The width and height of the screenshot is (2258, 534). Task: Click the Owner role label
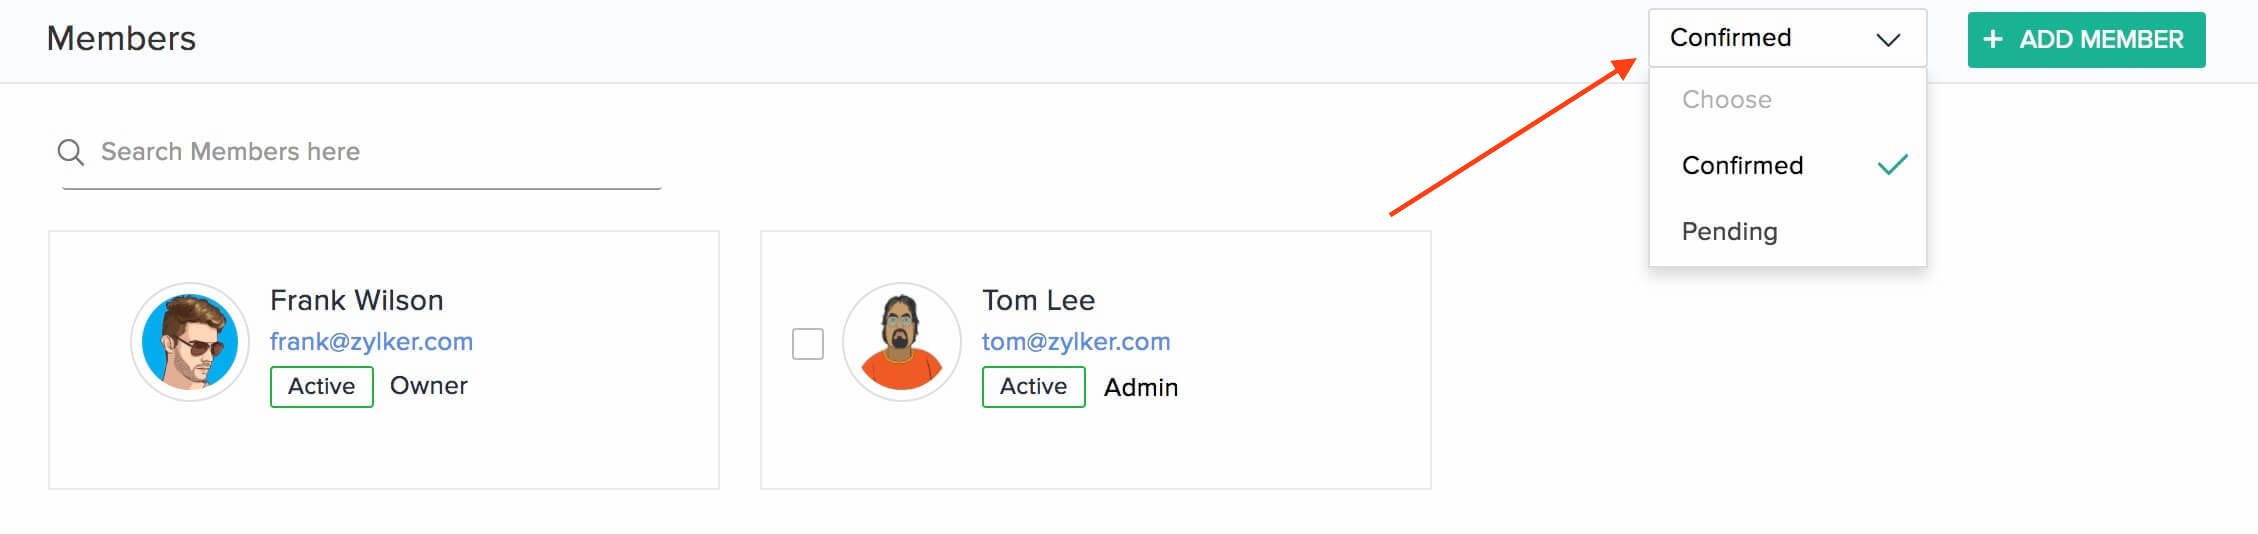(x=429, y=386)
